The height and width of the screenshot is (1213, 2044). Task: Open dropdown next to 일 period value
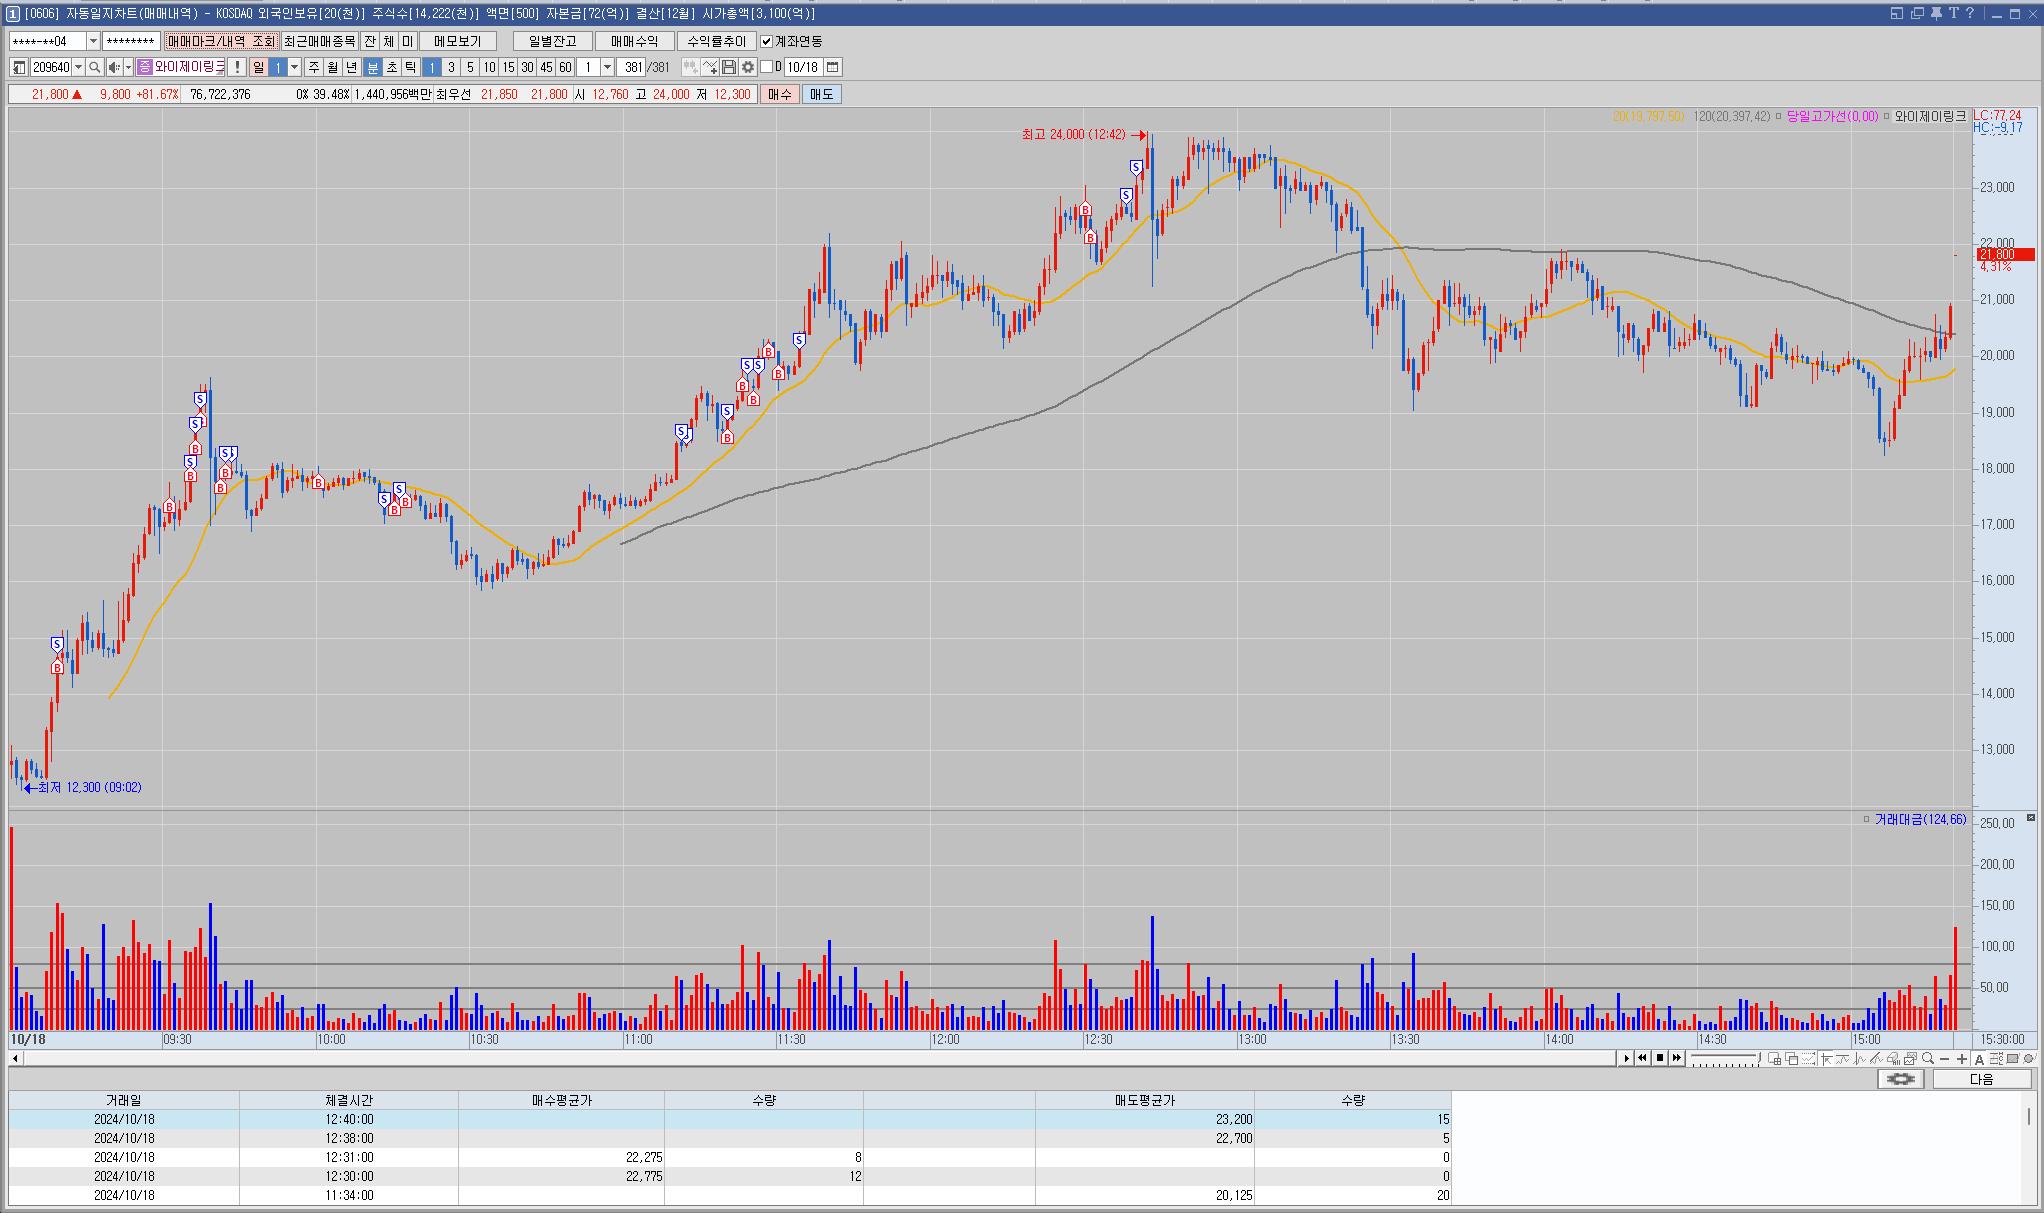(295, 67)
